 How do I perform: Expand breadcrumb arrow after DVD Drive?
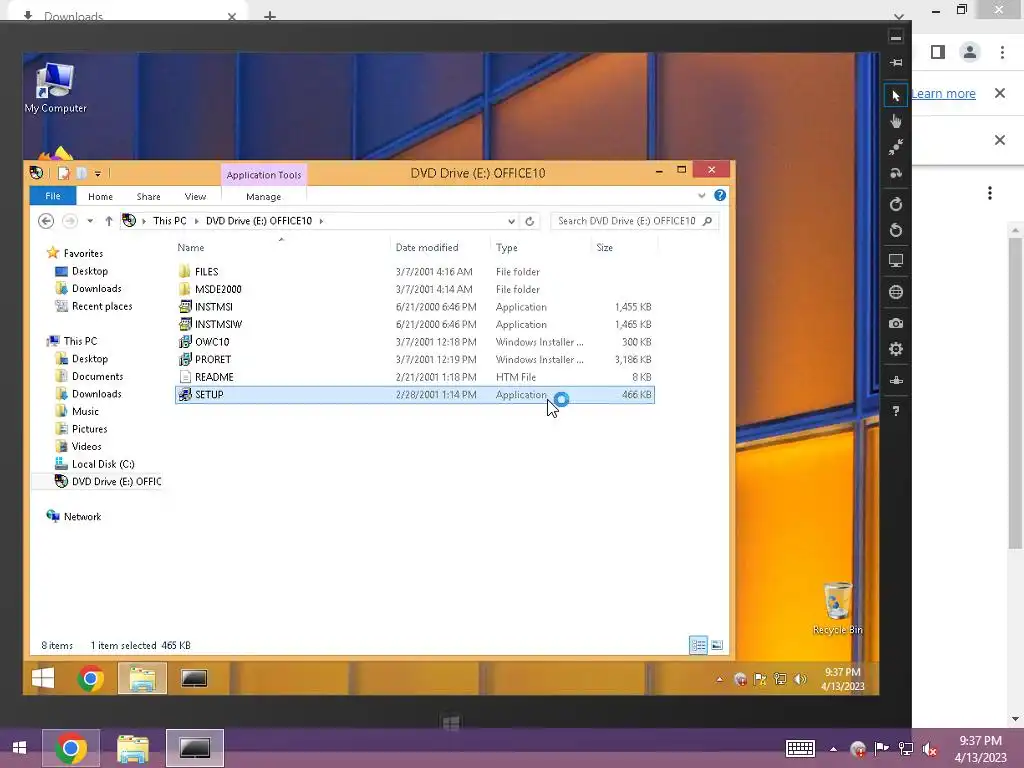click(x=321, y=221)
